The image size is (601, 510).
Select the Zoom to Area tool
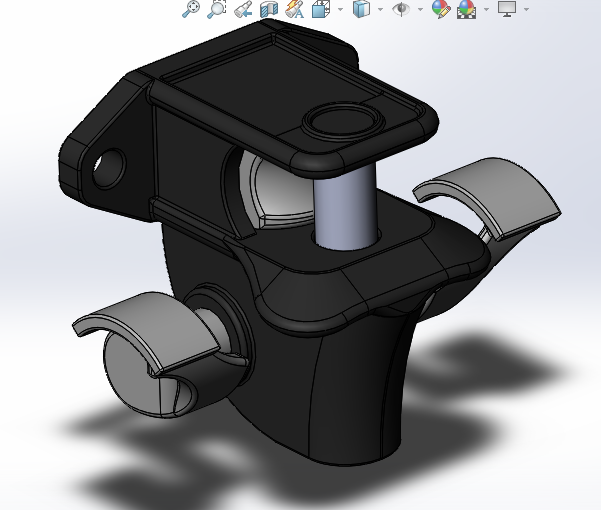coord(217,9)
